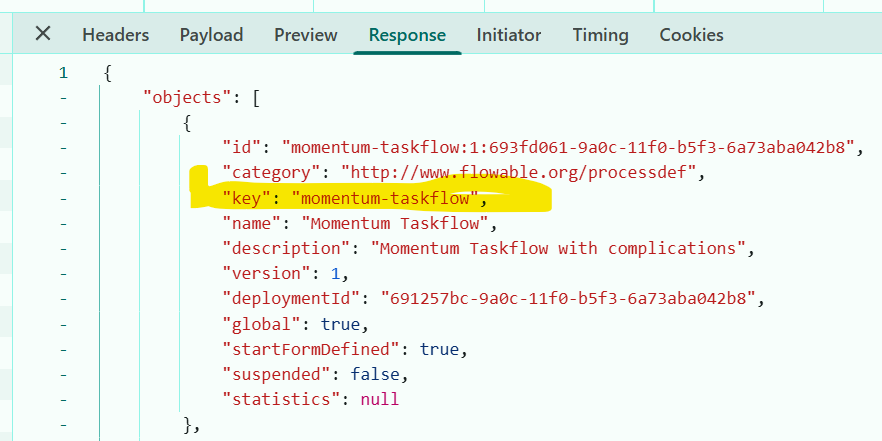This screenshot has width=882, height=441.
Task: Switch to the Payload tab
Action: coord(211,35)
